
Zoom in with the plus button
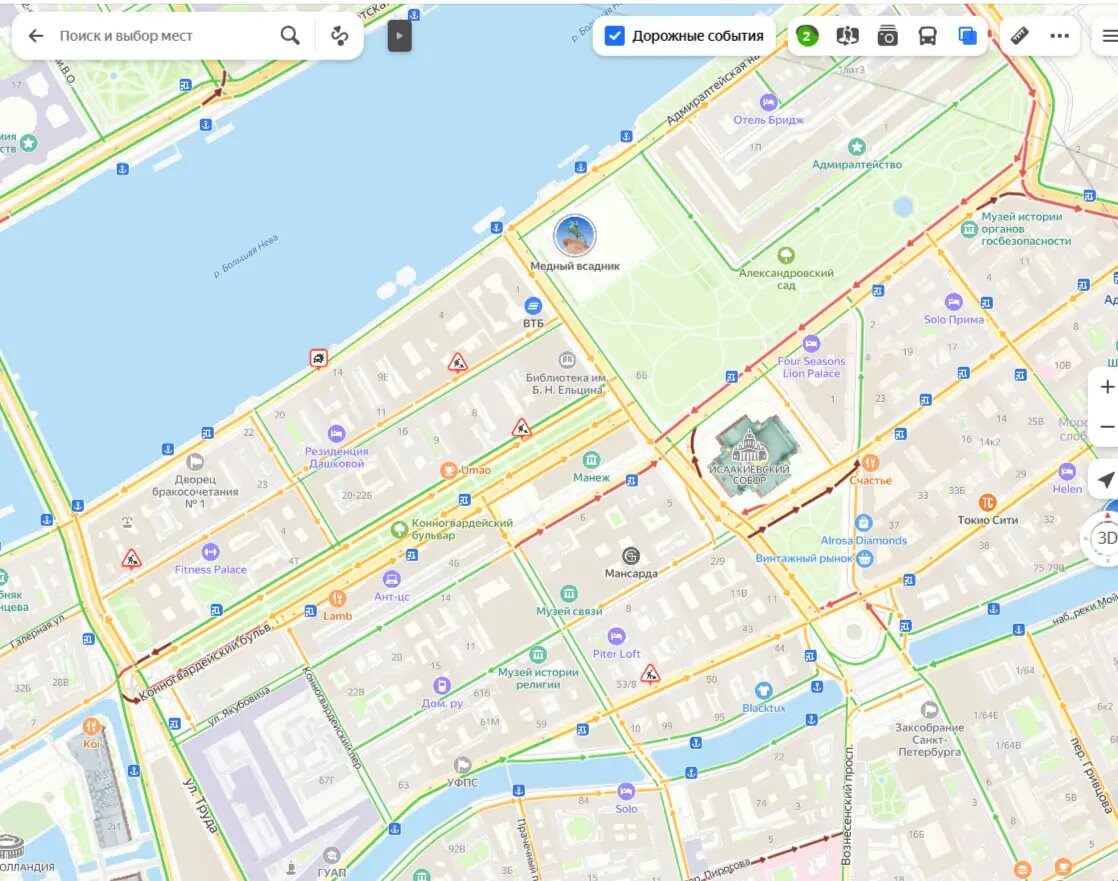1107,387
